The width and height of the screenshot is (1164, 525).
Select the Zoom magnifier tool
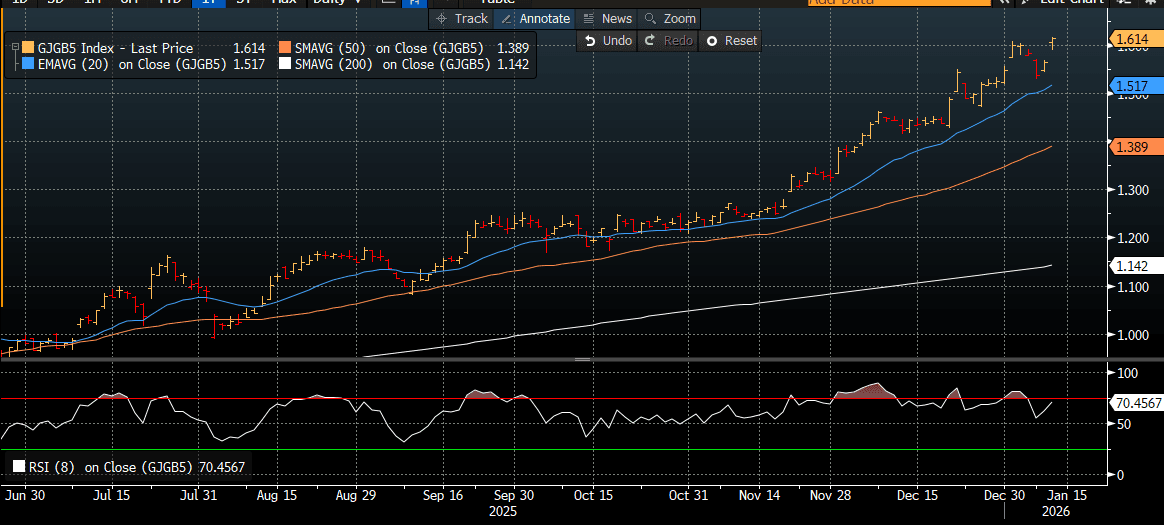[x=669, y=18]
